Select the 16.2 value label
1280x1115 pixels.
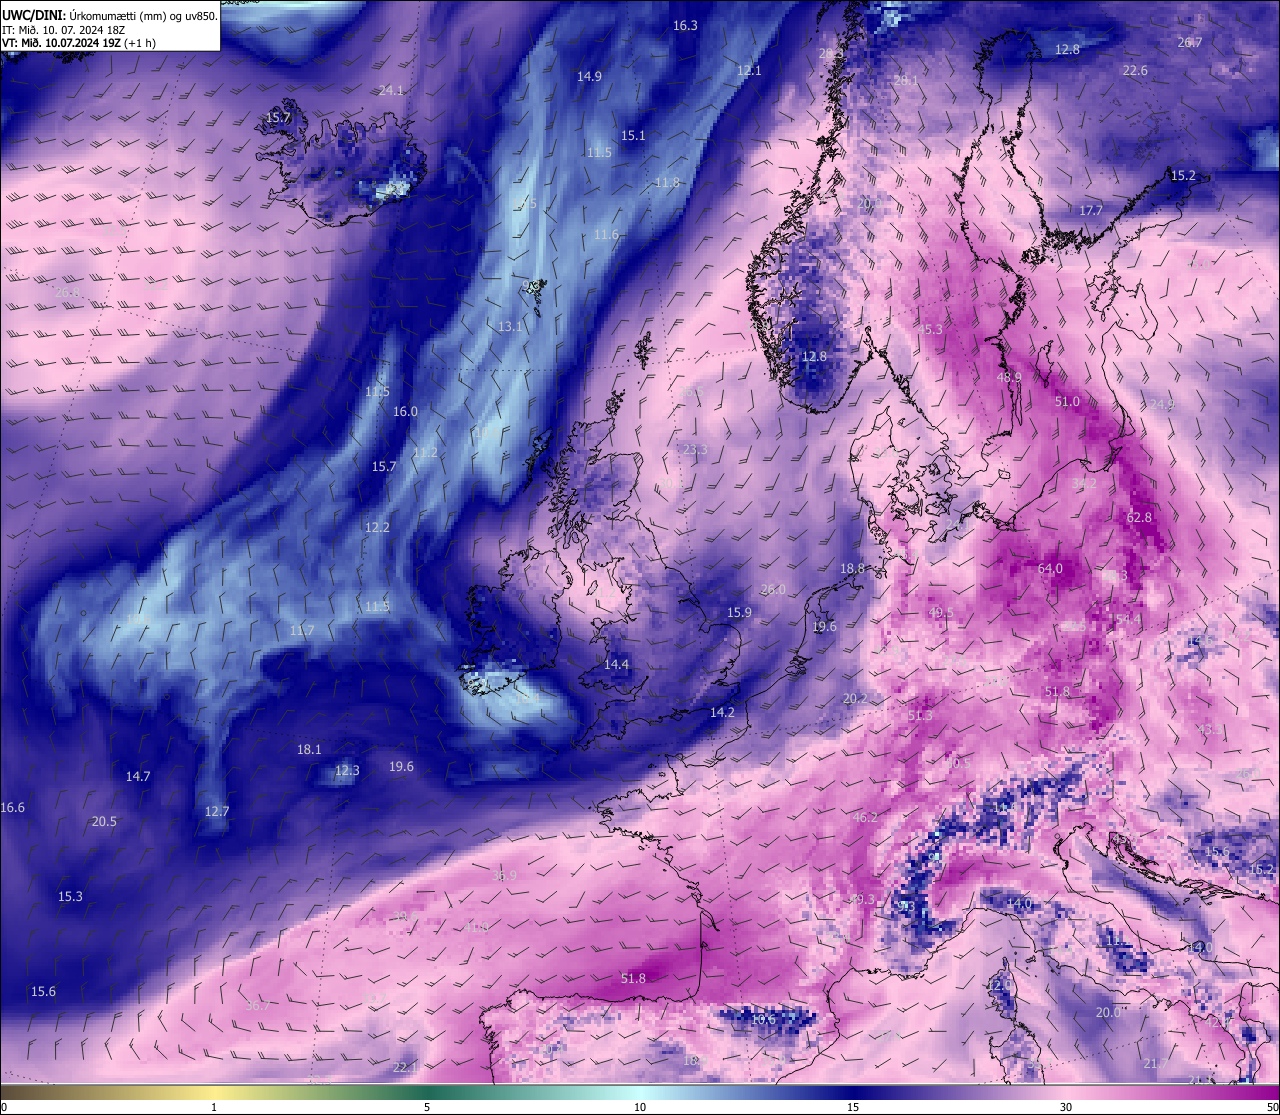coord(1263,870)
